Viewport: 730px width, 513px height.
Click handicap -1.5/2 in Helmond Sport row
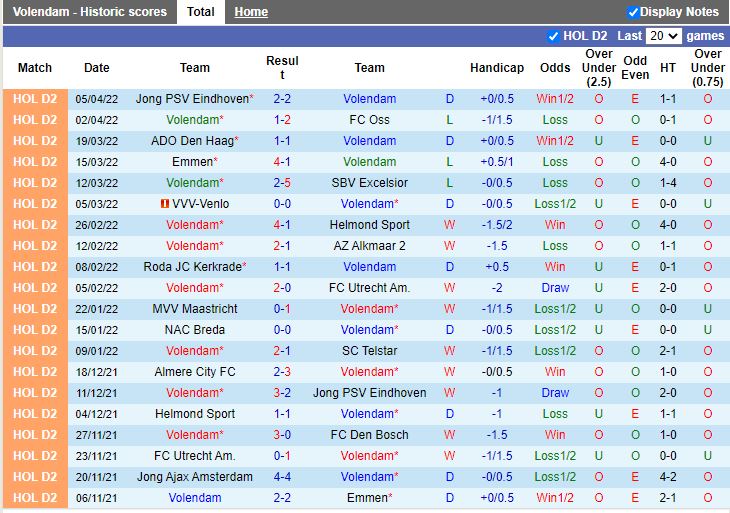click(497, 225)
